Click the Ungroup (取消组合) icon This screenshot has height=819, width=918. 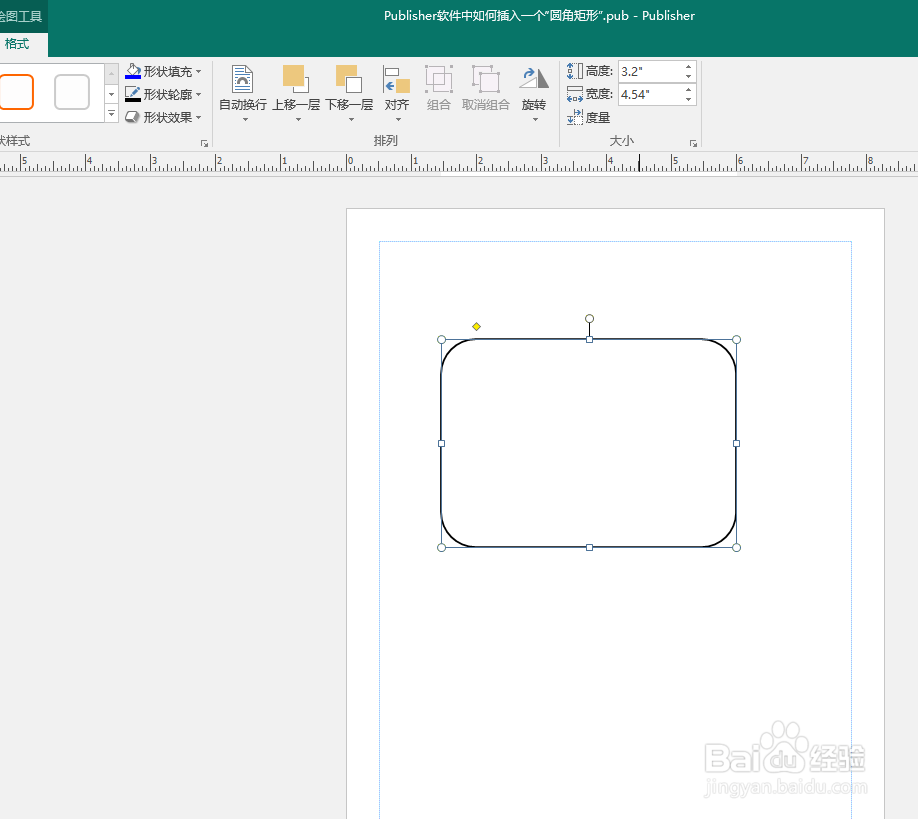tap(485, 80)
